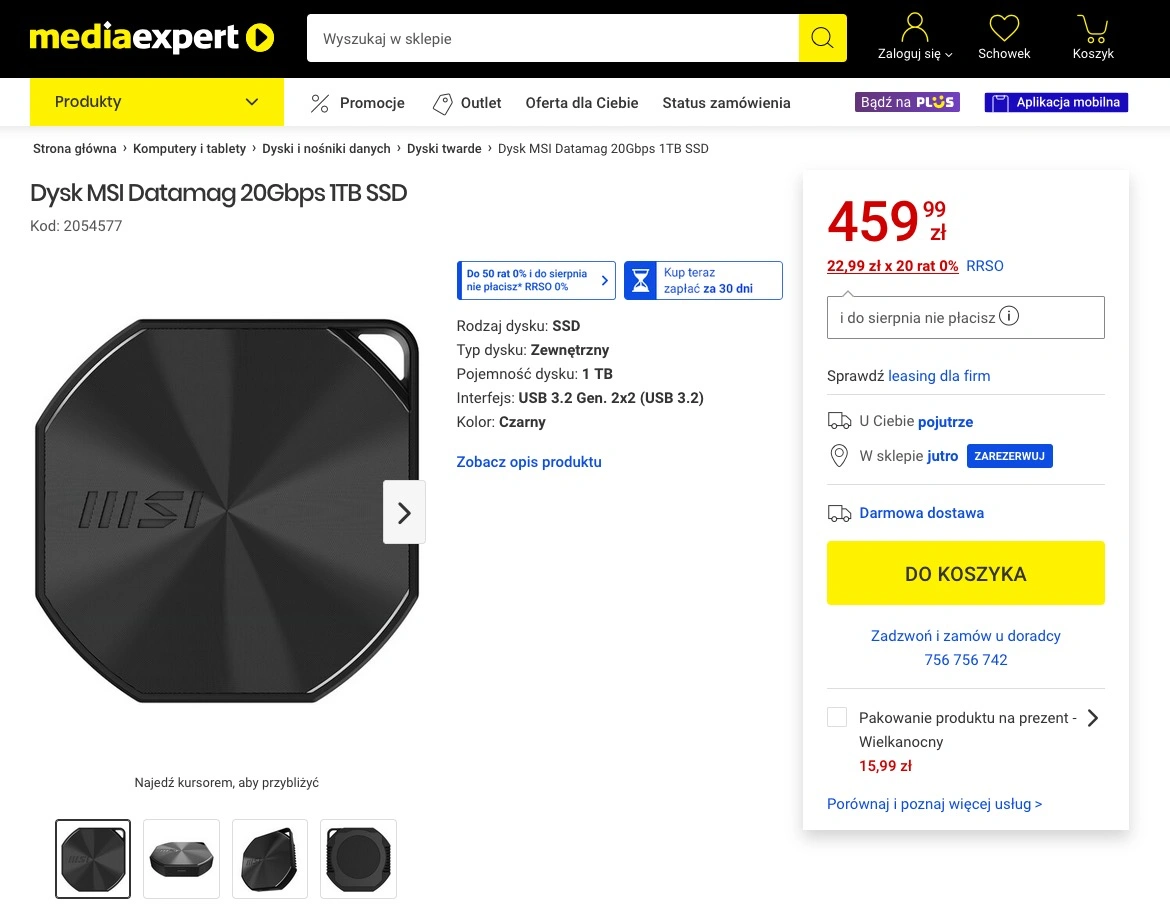Focus the Wyszukaj w sklepie search field
This screenshot has width=1170, height=915.
[553, 38]
